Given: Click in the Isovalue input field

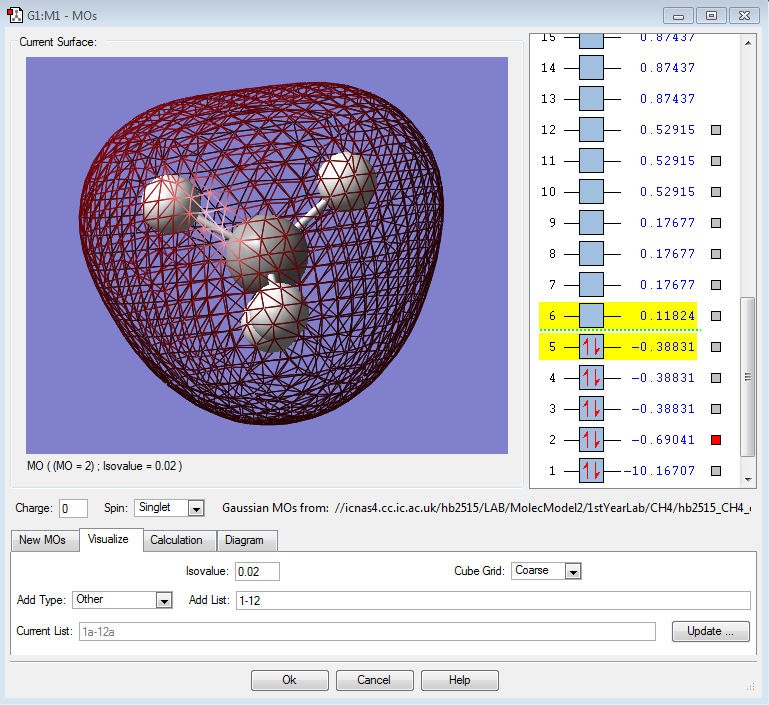Looking at the screenshot, I should pyautogui.click(x=257, y=571).
